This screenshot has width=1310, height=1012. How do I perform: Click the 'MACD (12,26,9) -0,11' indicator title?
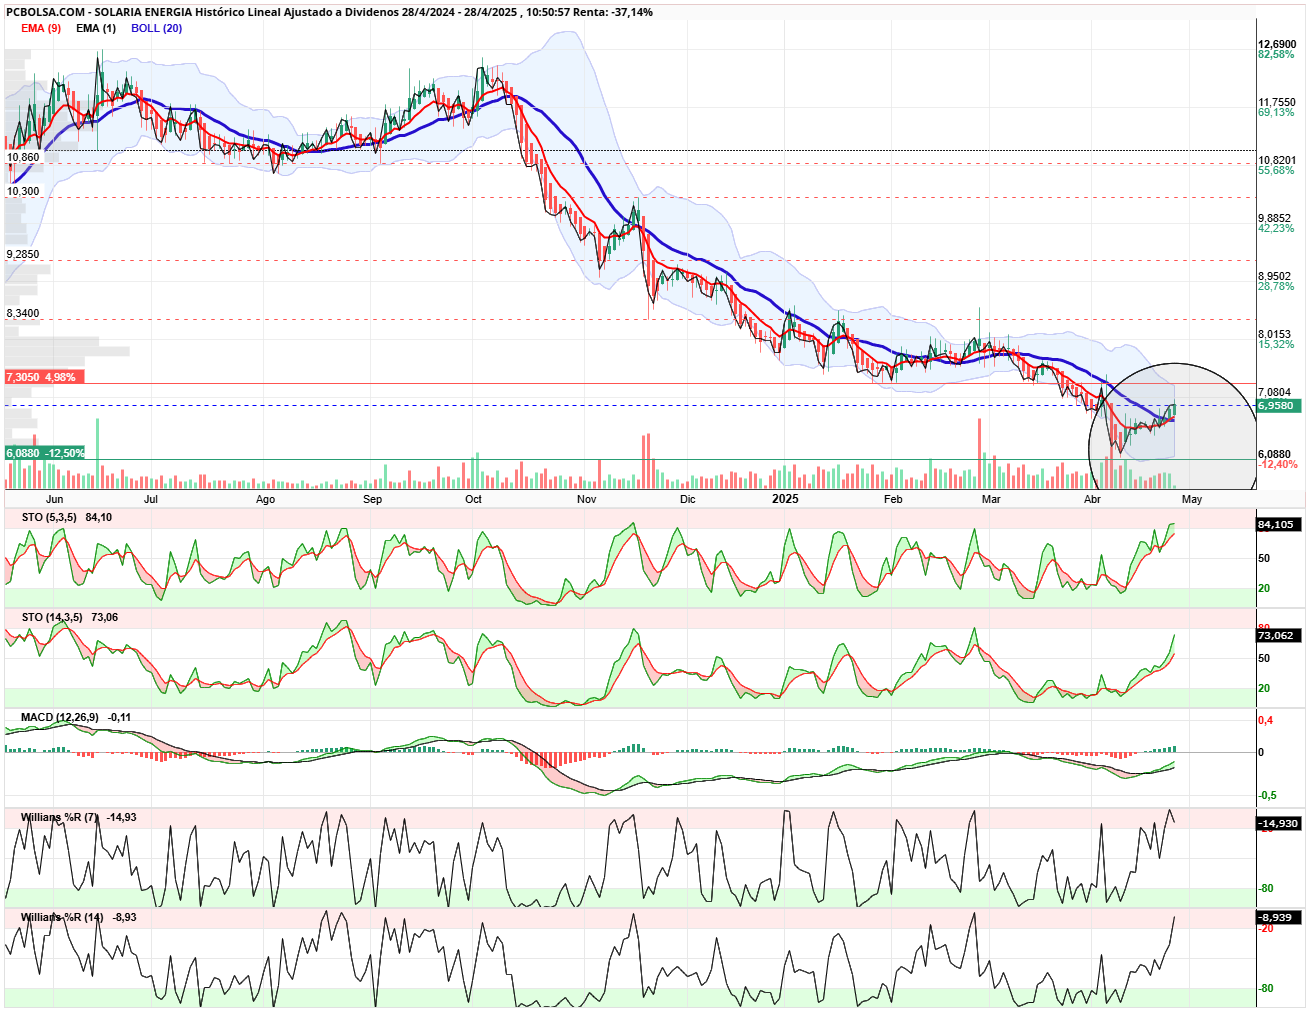click(x=76, y=717)
